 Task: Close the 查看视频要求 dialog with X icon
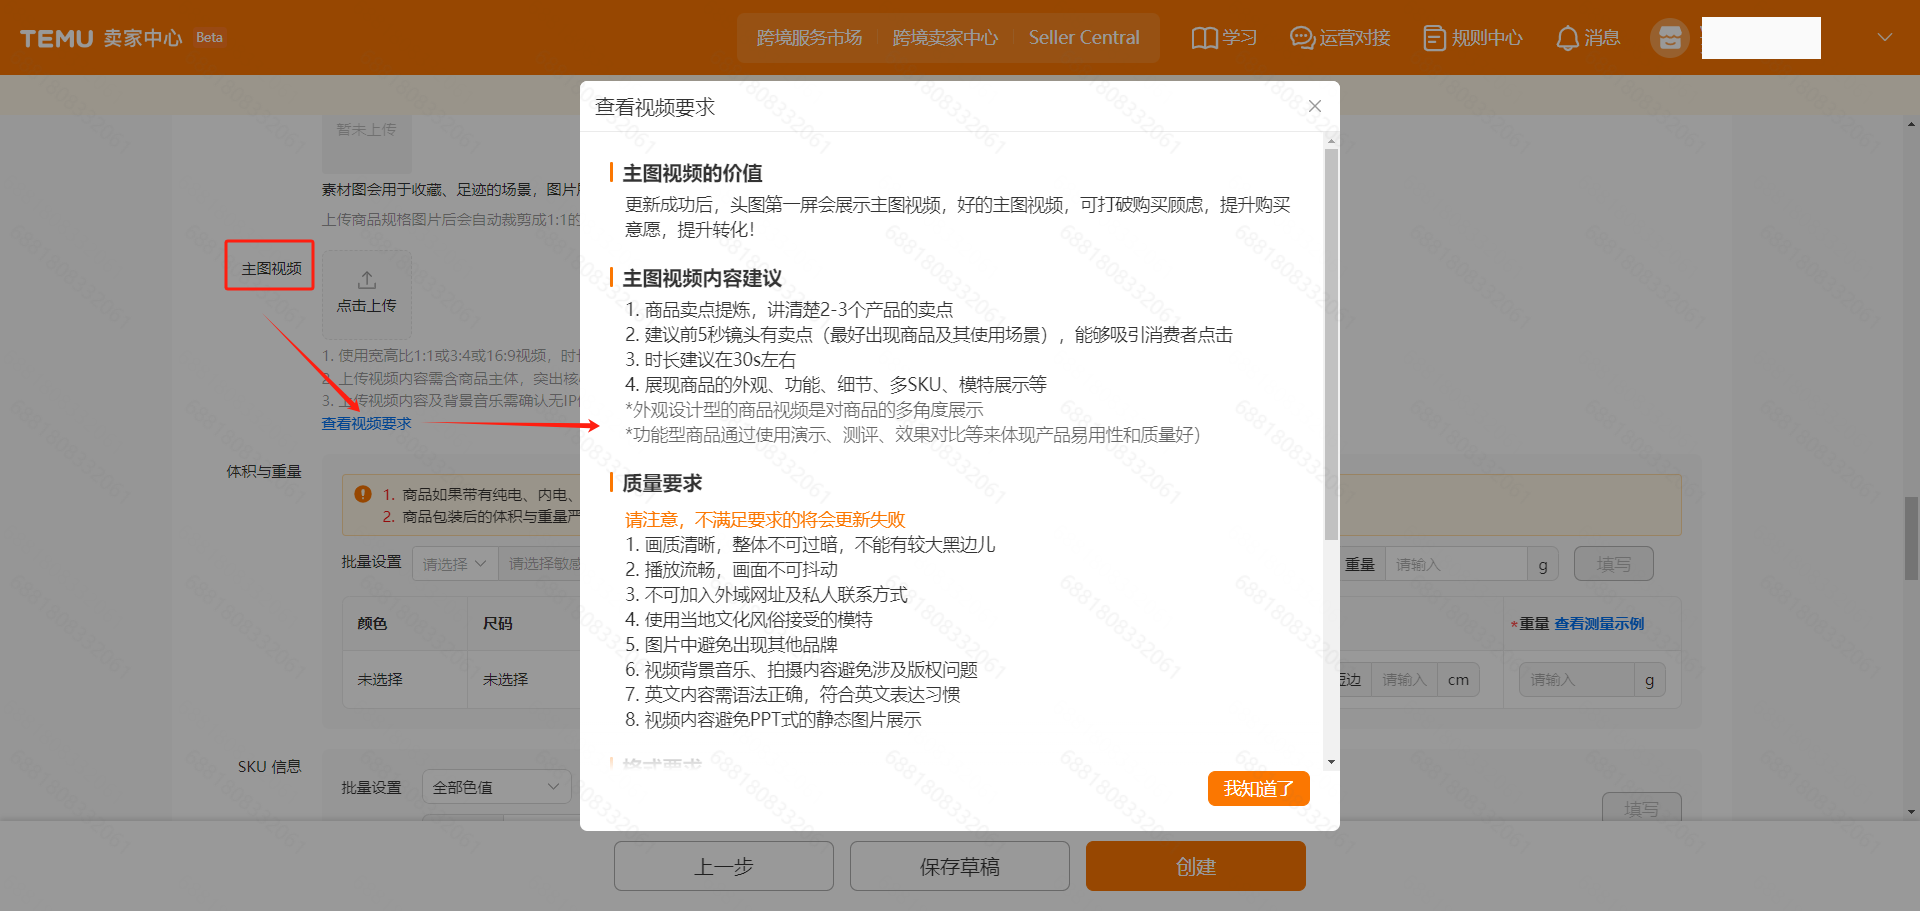pyautogui.click(x=1314, y=106)
